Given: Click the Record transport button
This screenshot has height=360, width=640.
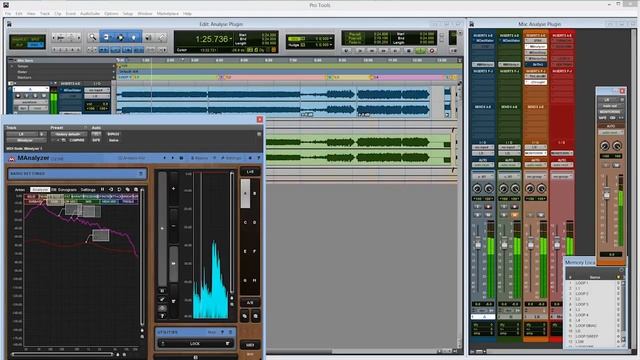Looking at the screenshot, I should [x=431, y=51].
